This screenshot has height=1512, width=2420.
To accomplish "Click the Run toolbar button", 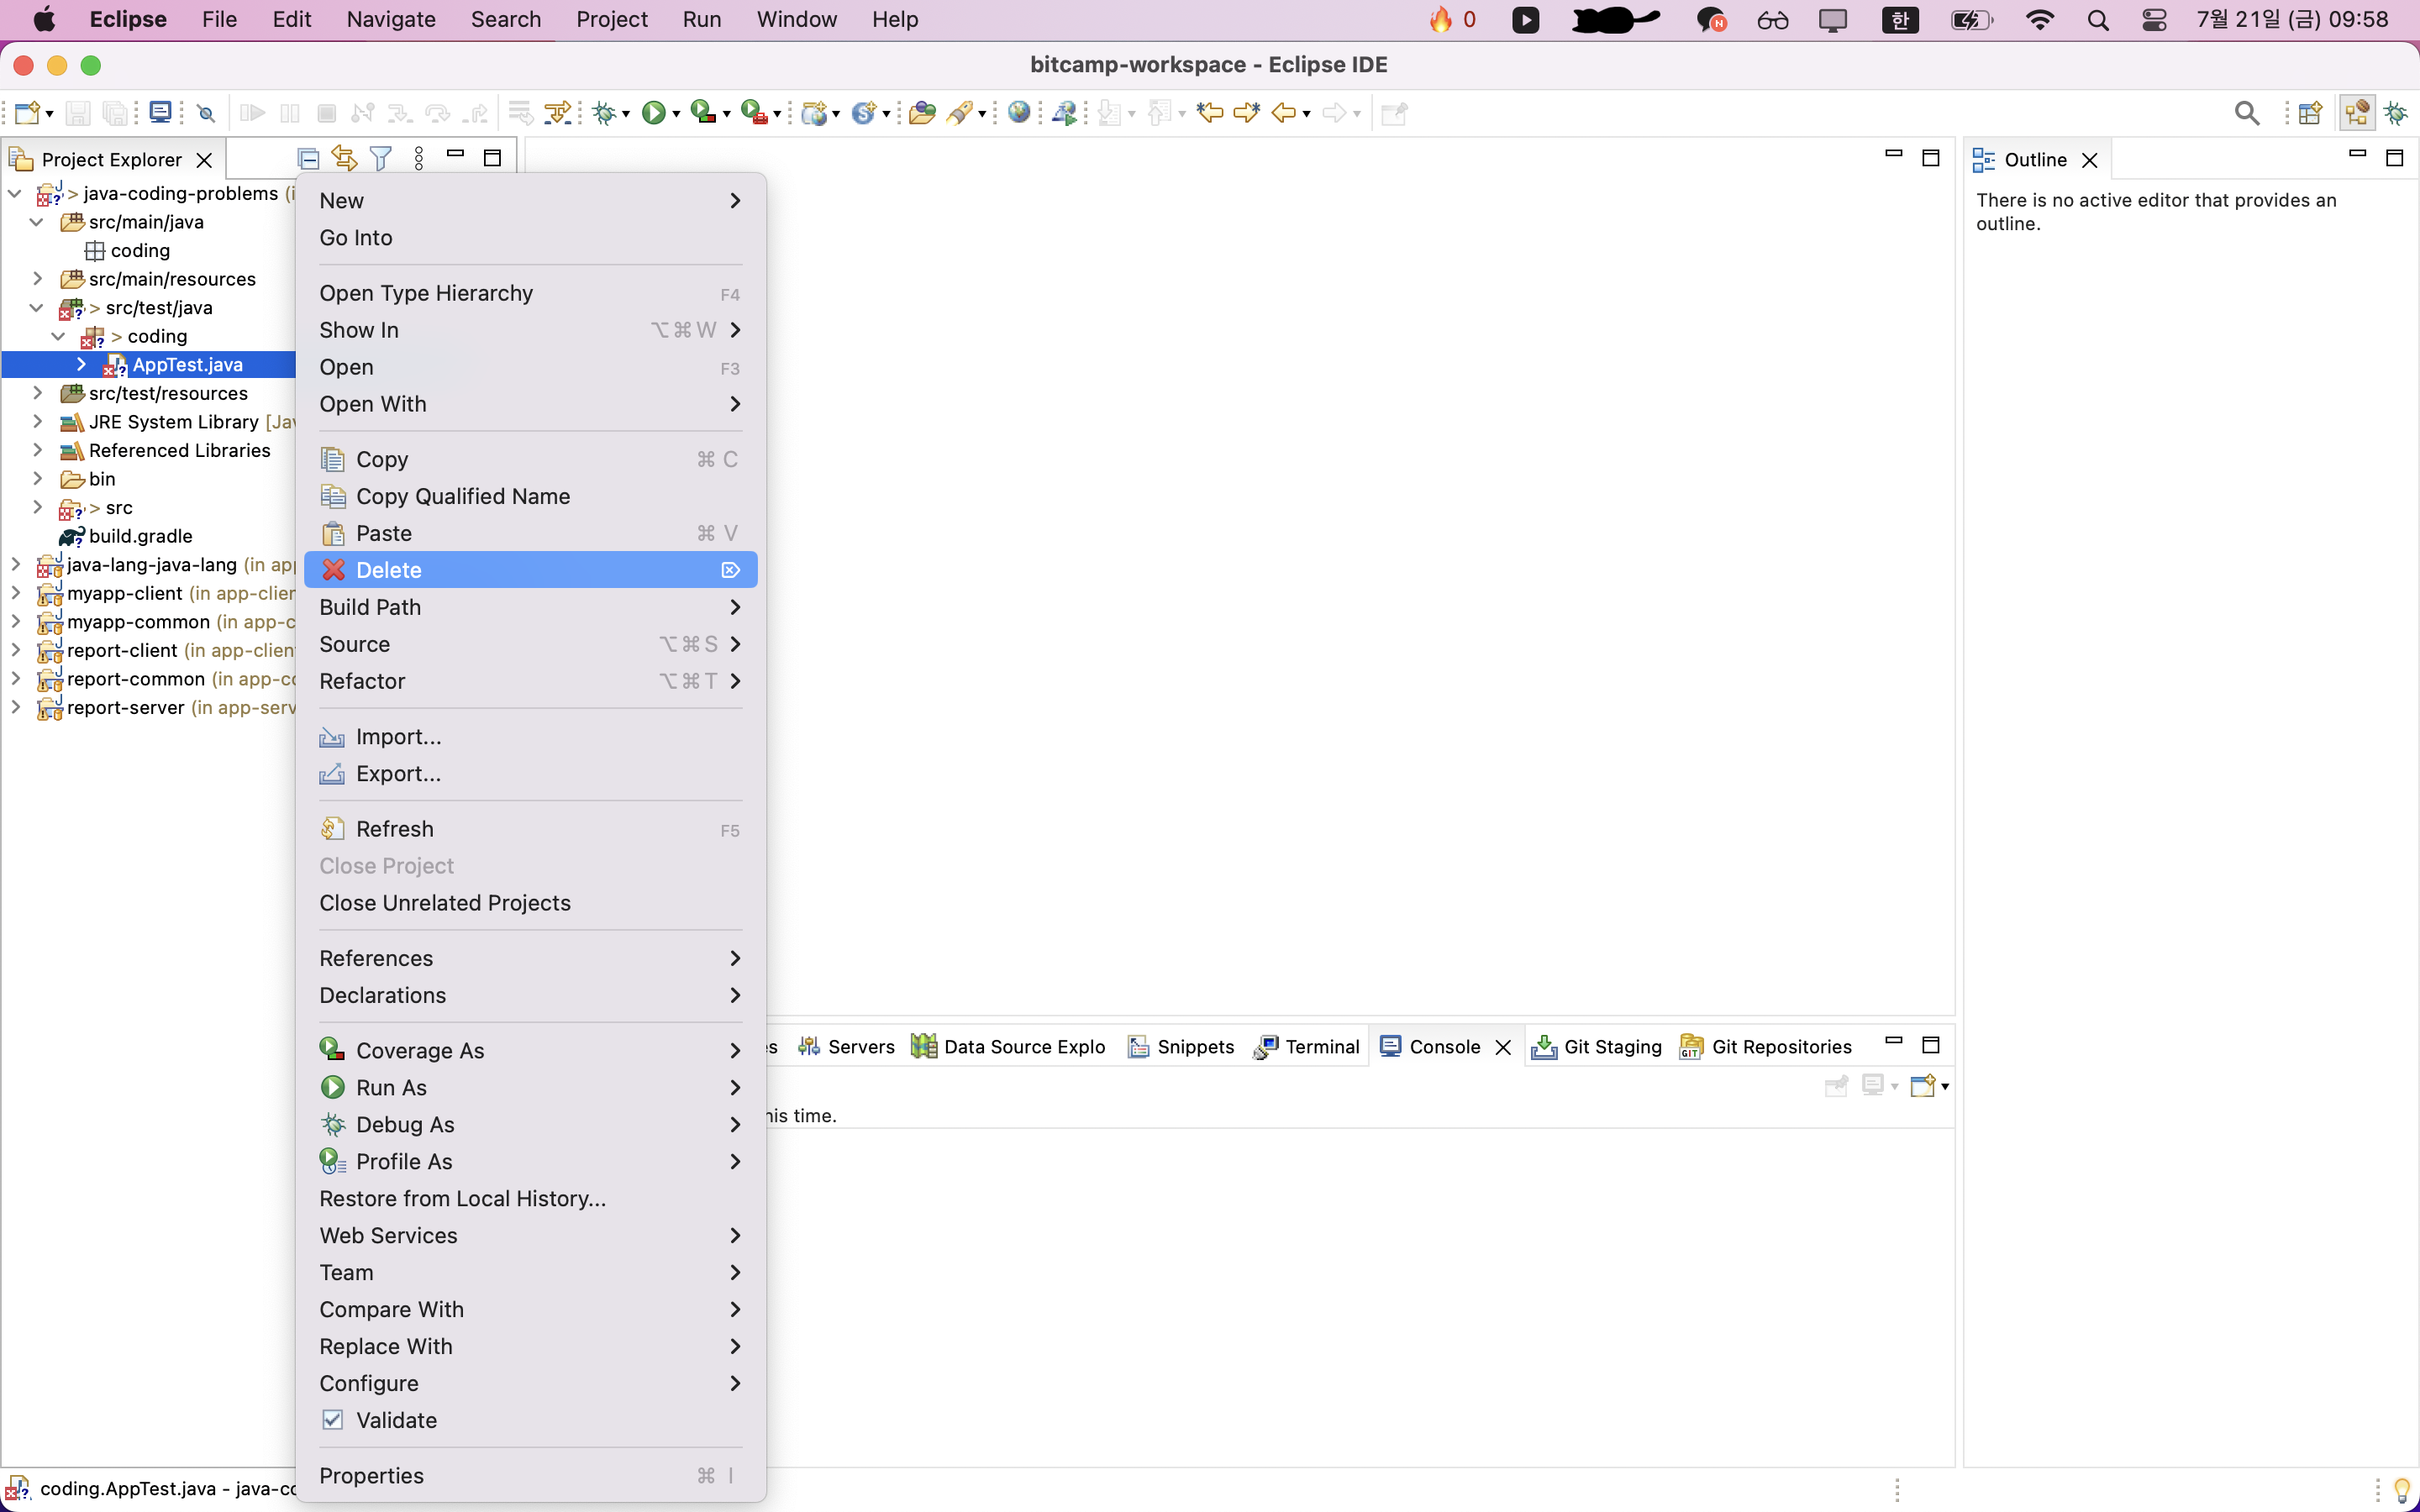I will [x=653, y=113].
